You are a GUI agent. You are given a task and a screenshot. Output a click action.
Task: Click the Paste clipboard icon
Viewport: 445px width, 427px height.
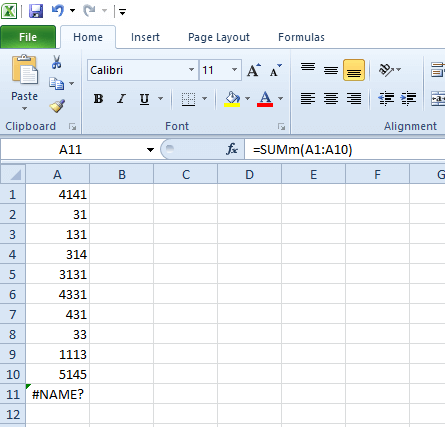click(25, 70)
